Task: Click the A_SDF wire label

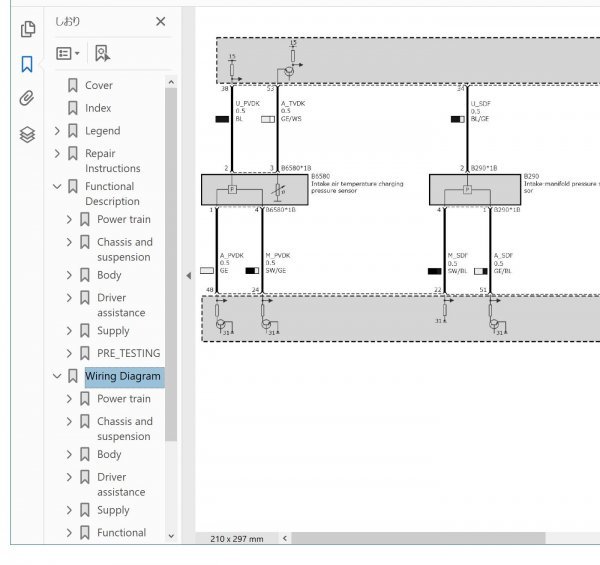Action: 503,256
